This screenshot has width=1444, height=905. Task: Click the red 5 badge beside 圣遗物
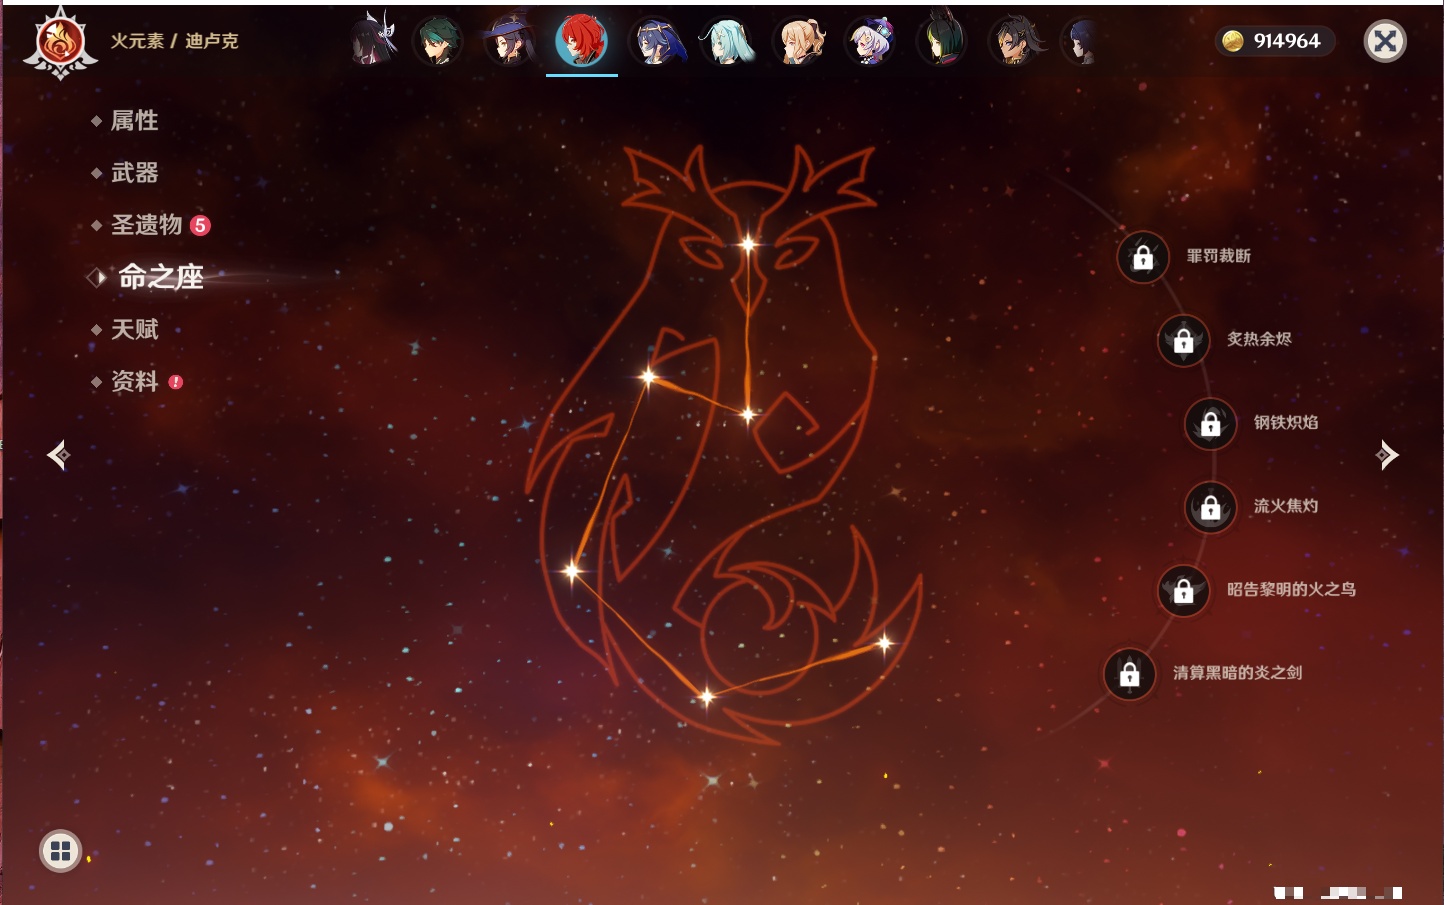point(200,225)
